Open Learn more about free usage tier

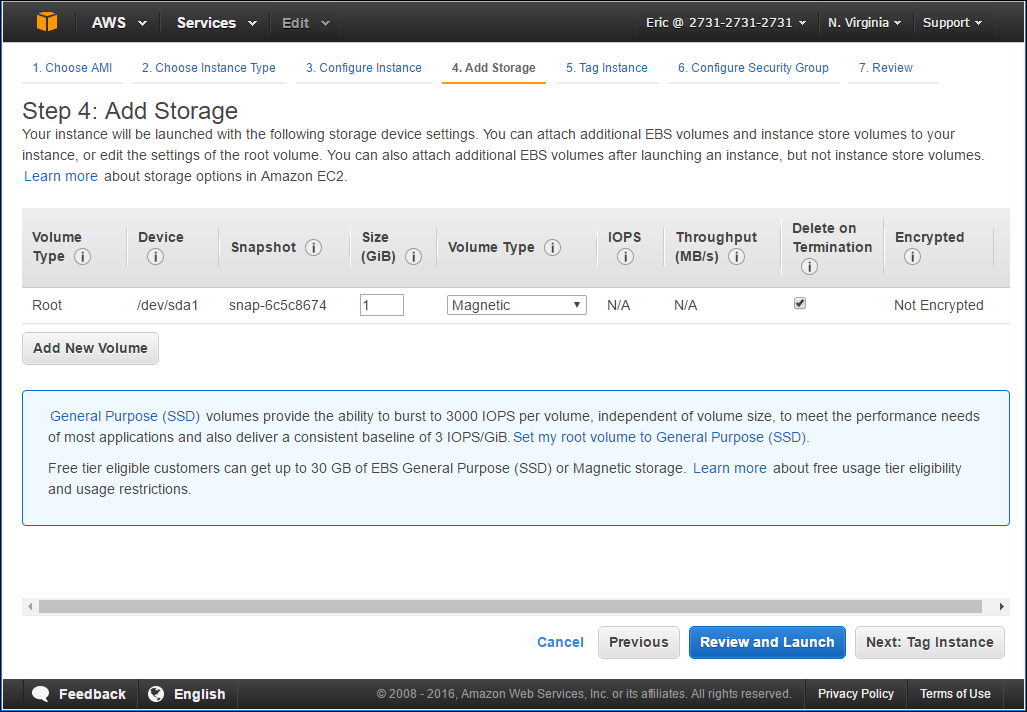730,468
